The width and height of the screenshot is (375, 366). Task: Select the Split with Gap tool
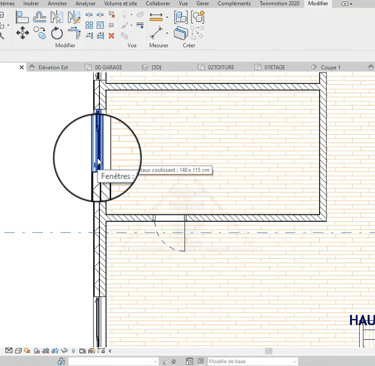[x=100, y=15]
